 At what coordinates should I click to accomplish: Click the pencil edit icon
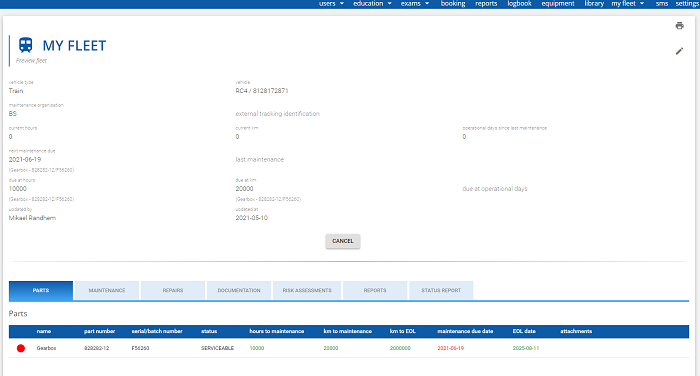[679, 51]
